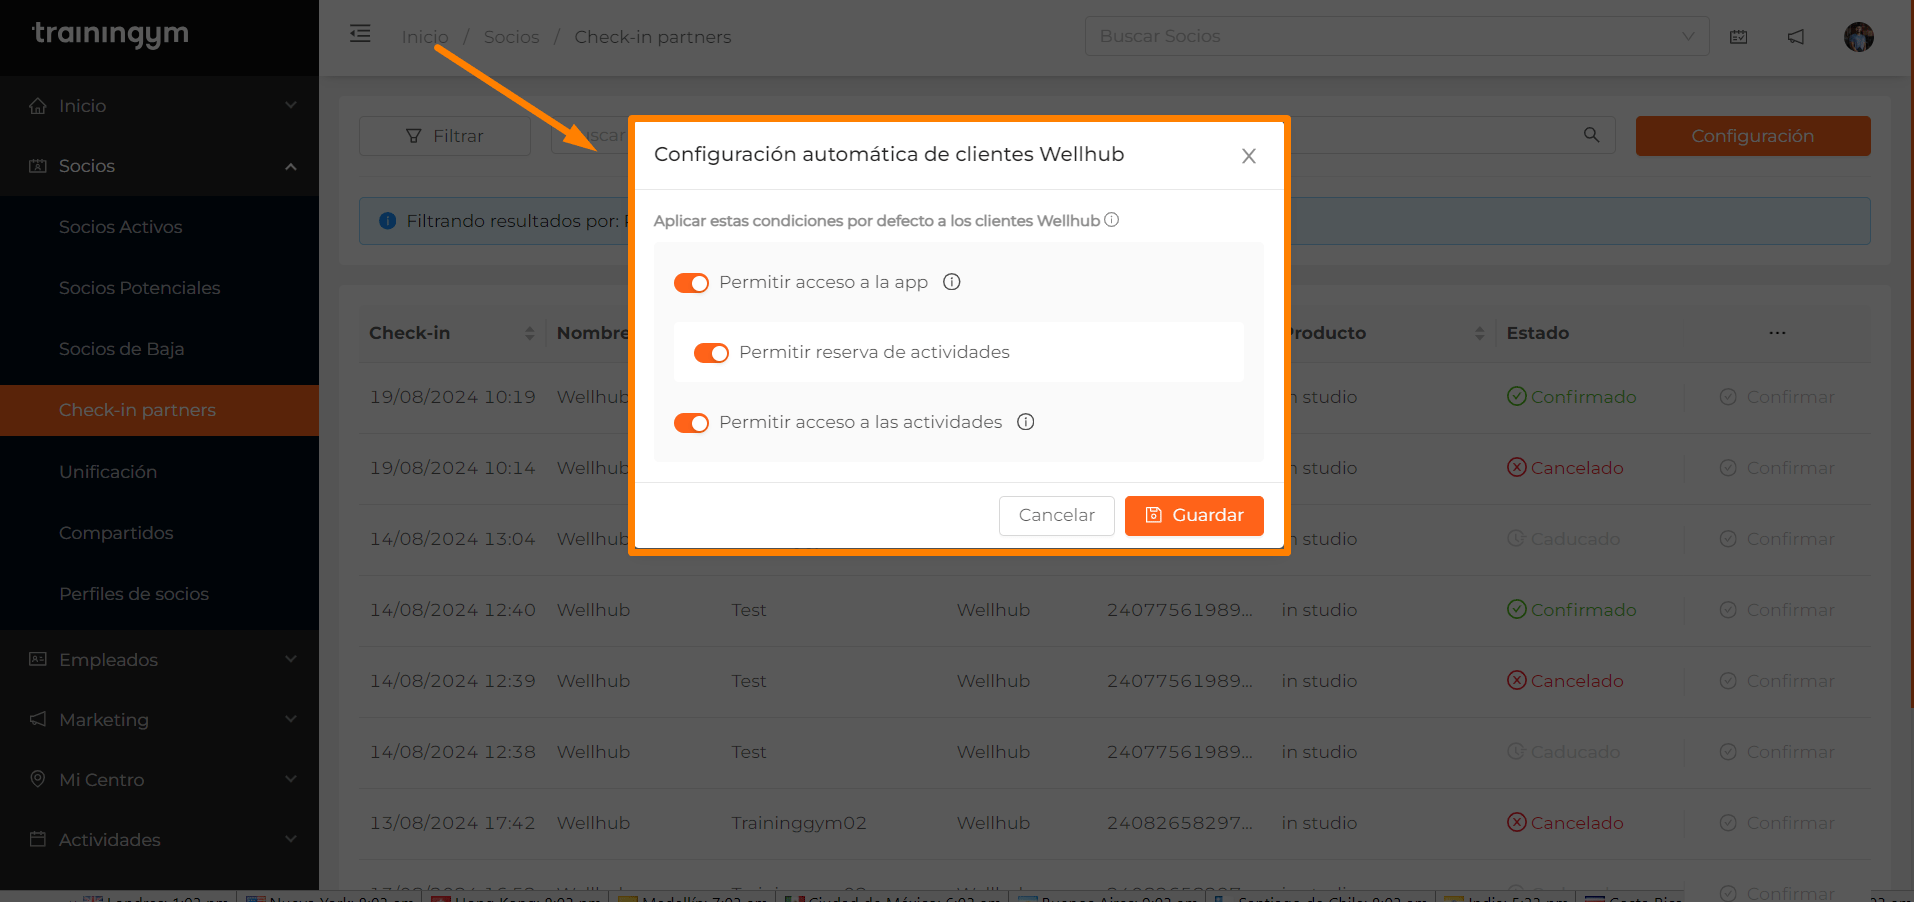
Task: Expand the Actividades sidebar menu
Action: (159, 840)
